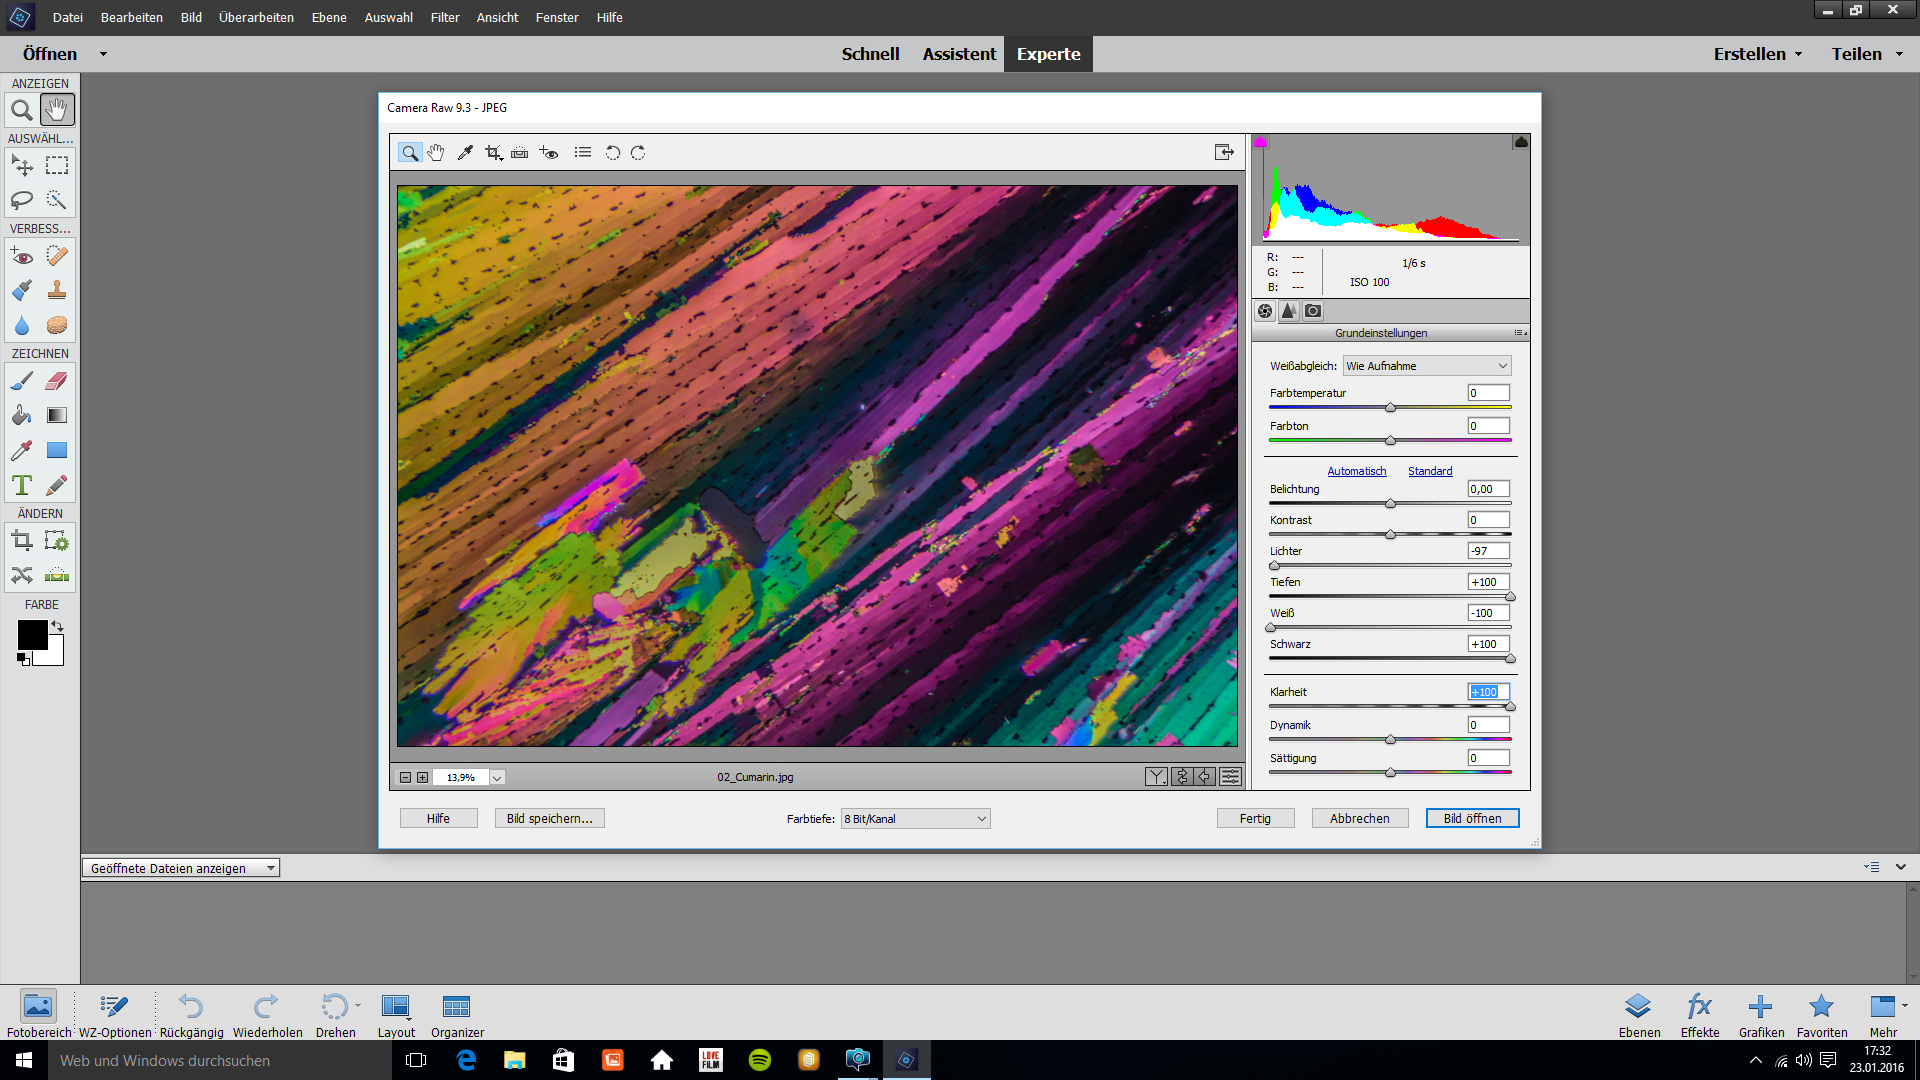This screenshot has width=1920, height=1080.
Task: Click the Bild öffnen button
Action: [1472, 818]
